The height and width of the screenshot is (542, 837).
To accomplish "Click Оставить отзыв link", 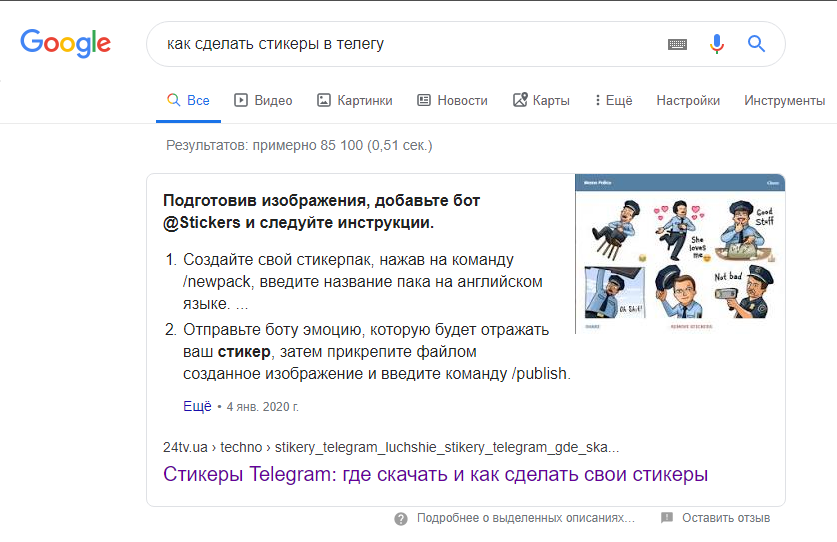I will tap(726, 518).
